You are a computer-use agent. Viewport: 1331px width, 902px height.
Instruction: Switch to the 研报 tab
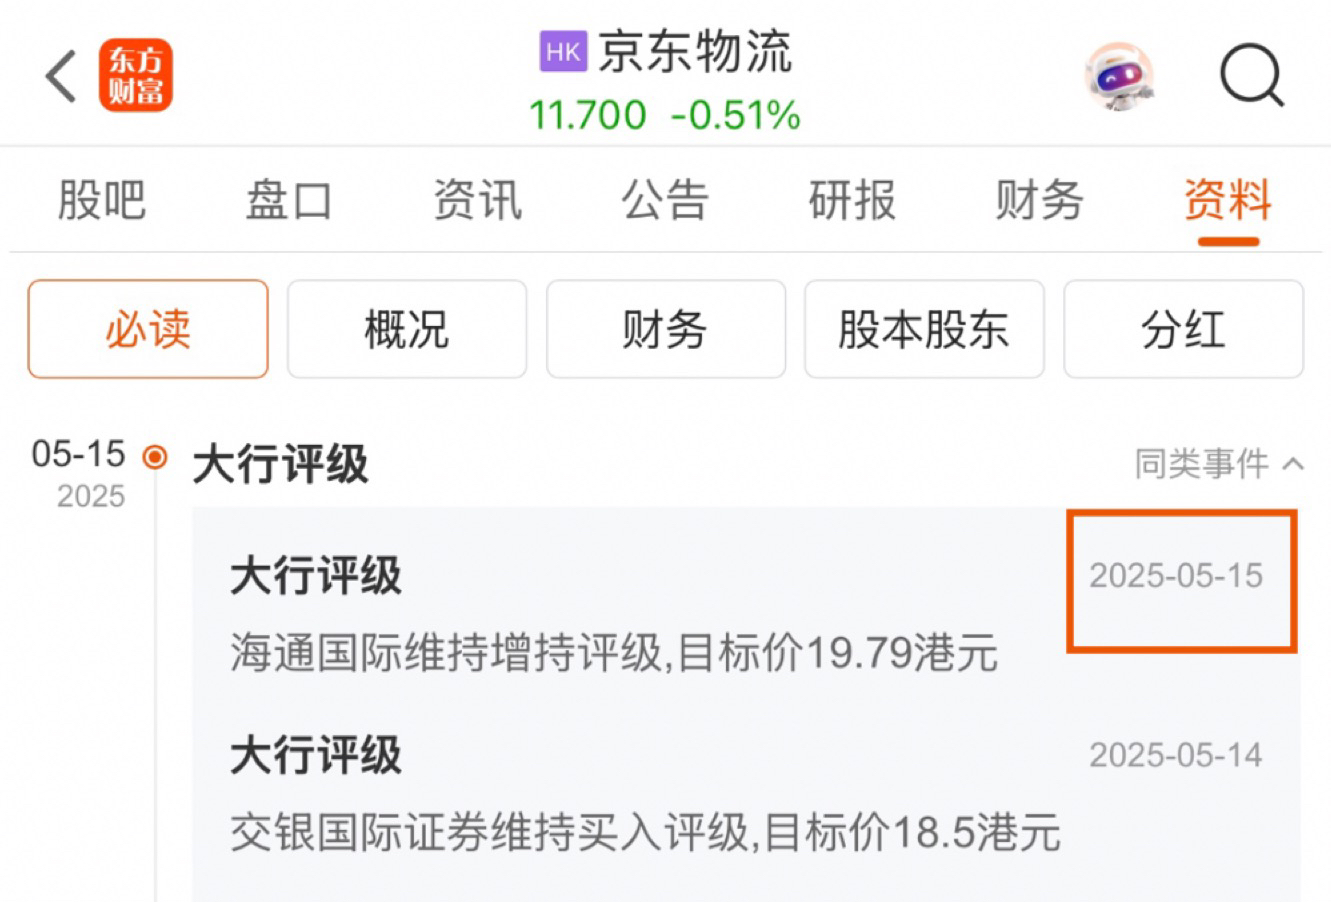tap(852, 200)
